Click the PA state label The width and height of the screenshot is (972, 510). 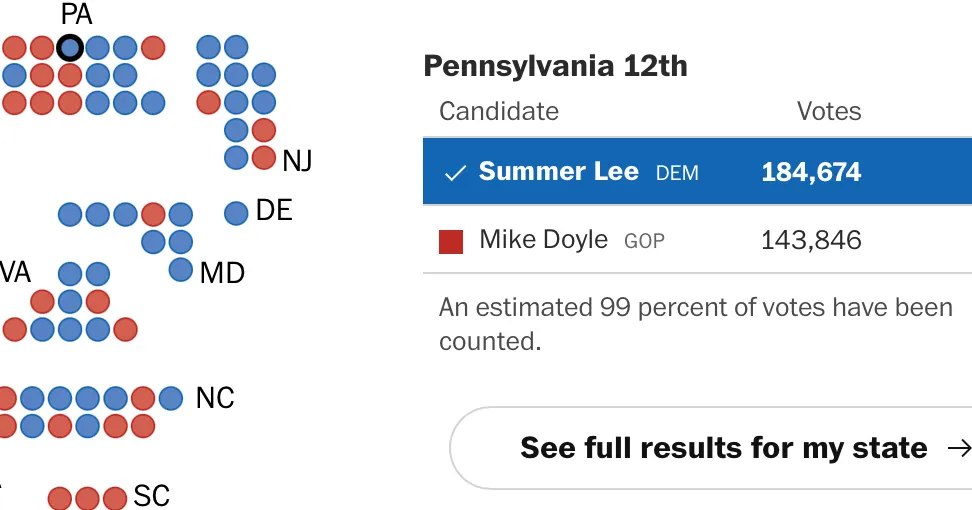click(x=77, y=14)
